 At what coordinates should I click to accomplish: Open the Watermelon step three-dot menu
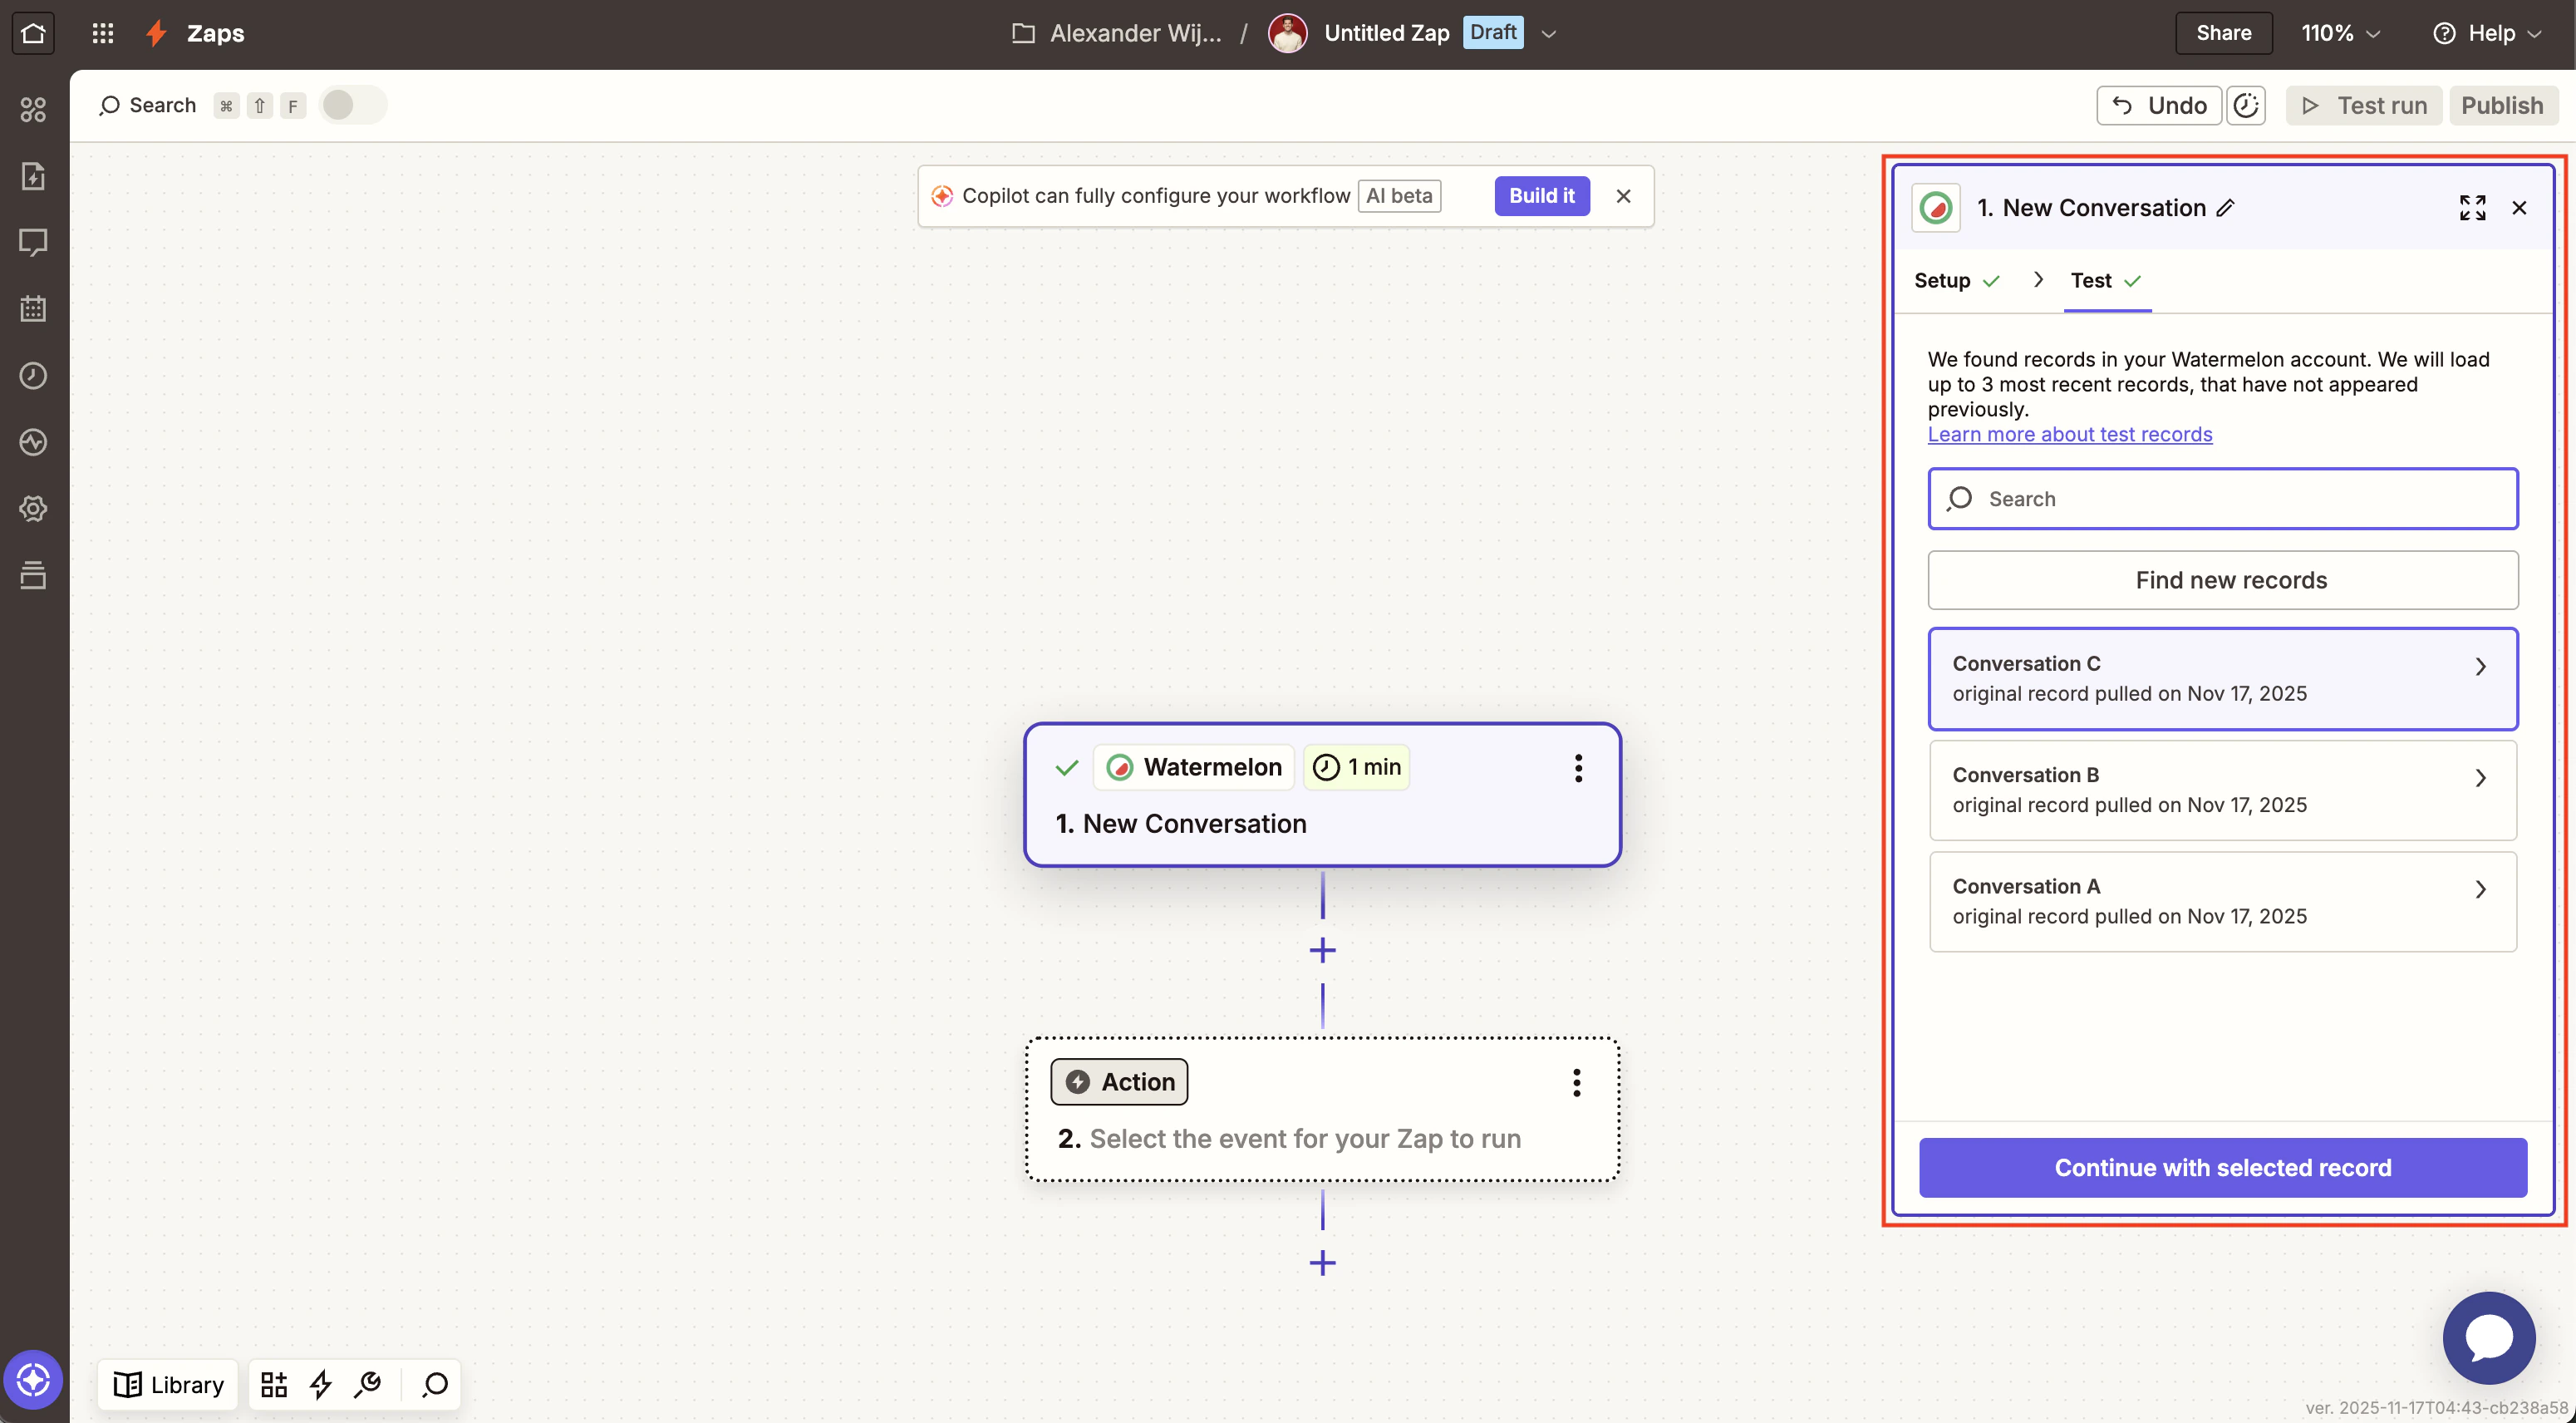[x=1578, y=768]
